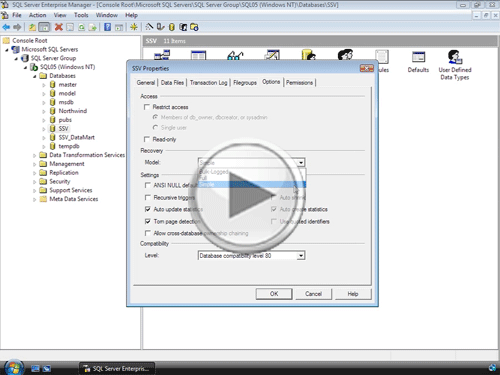500x375 pixels.
Task: Click the Register Server toolbar icon
Action: tap(161, 27)
